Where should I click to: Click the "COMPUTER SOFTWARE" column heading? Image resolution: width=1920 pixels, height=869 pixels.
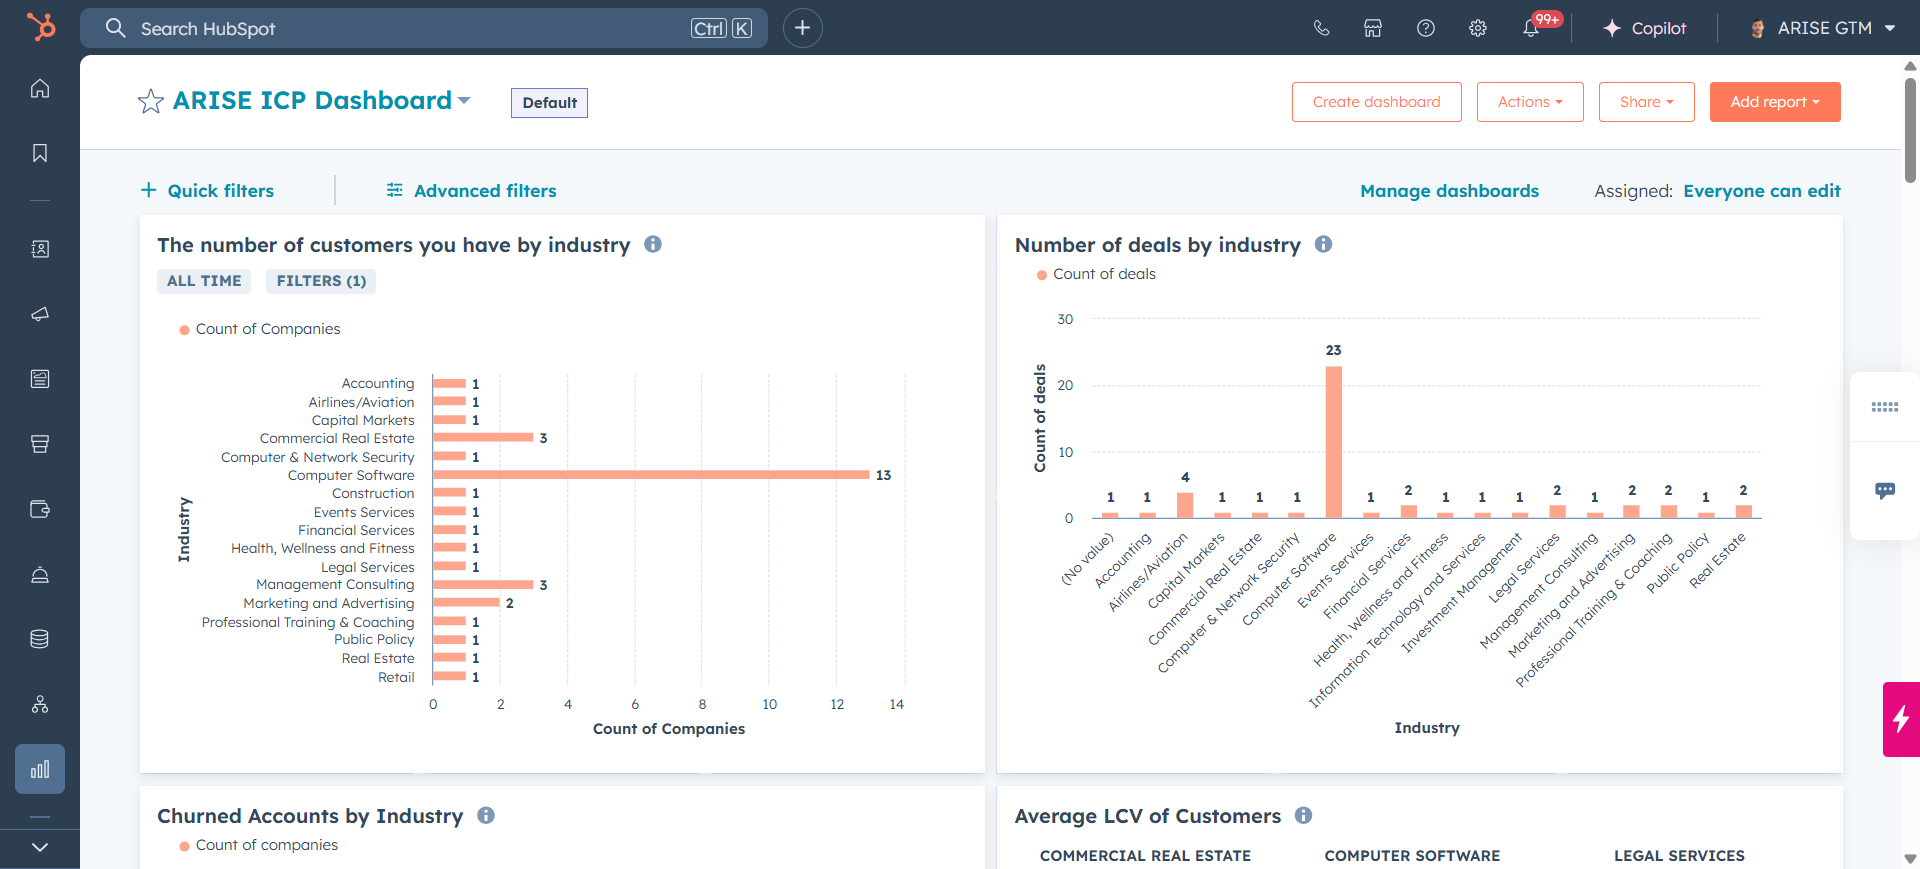[x=1412, y=856]
